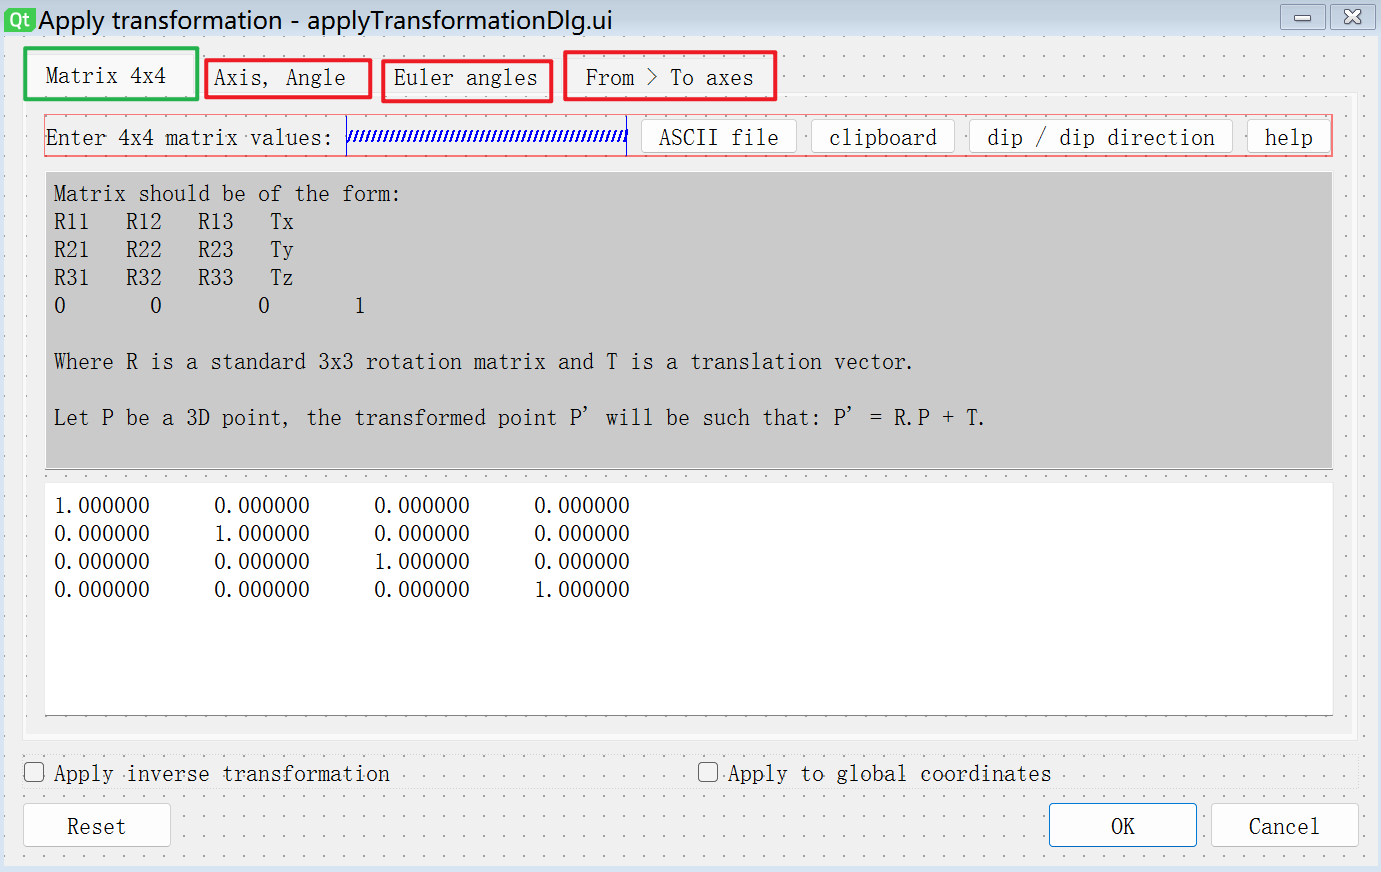
Task: Go to the From > To axes tab
Action: click(670, 77)
